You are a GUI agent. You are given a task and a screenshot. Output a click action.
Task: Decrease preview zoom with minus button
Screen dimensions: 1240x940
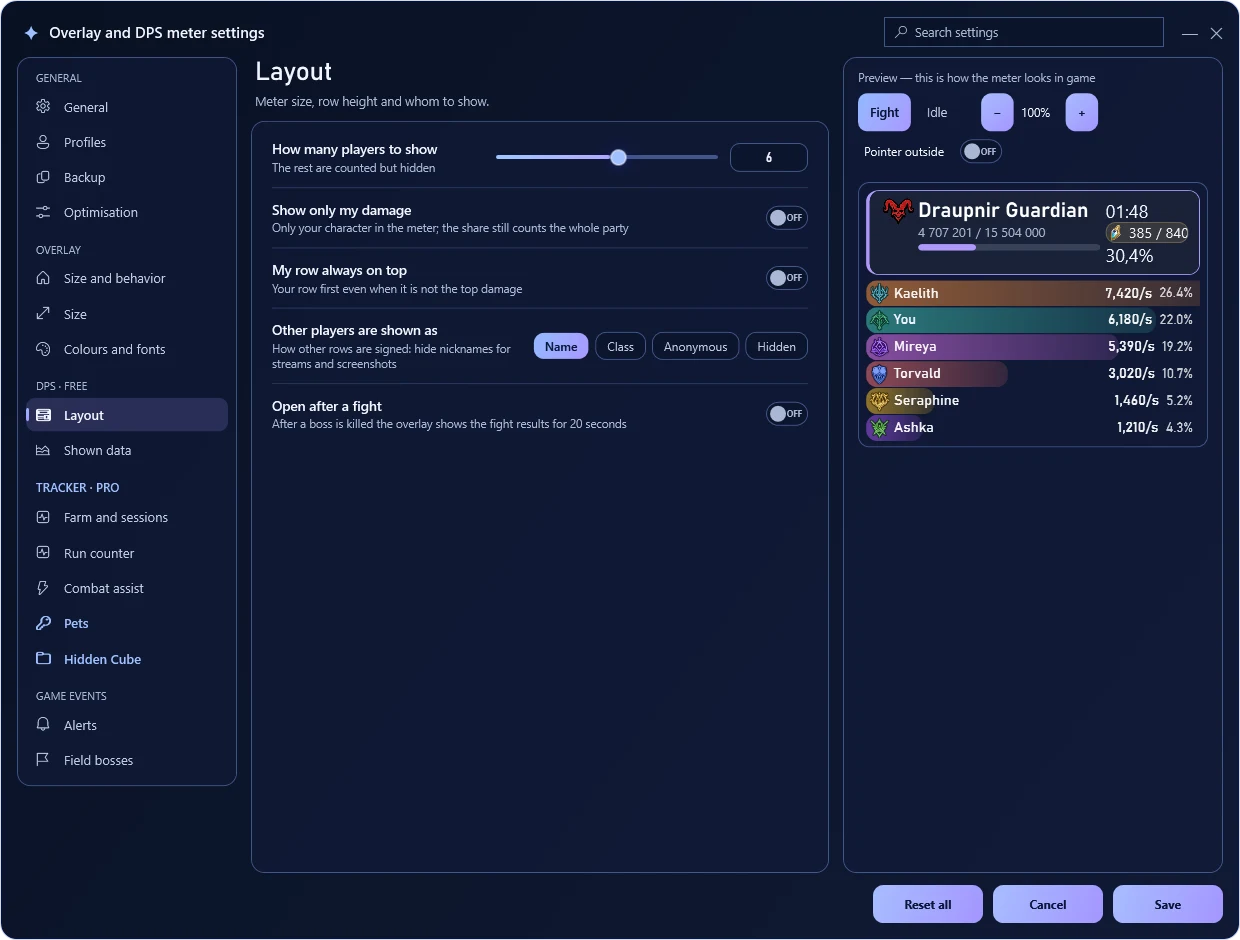(x=997, y=113)
